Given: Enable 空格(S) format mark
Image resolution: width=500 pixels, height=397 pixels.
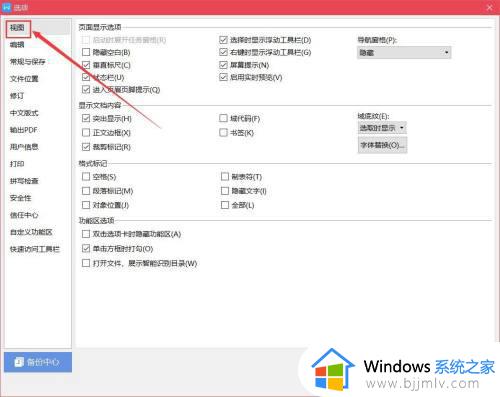Looking at the screenshot, I should pos(86,176).
